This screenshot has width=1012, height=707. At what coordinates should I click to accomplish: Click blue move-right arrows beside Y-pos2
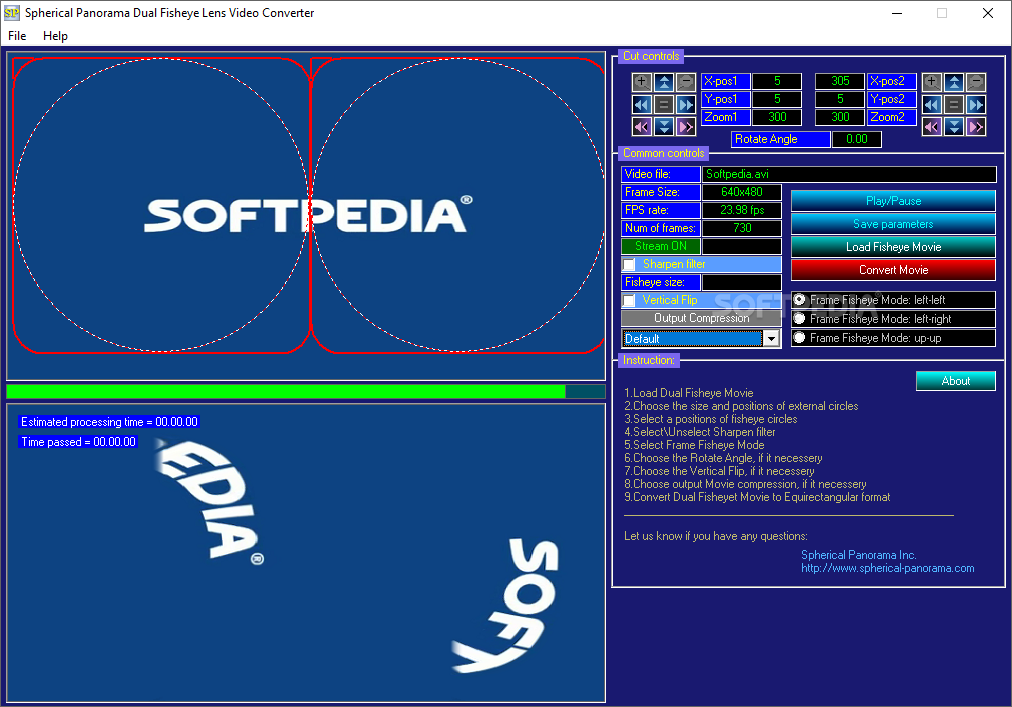click(x=976, y=105)
